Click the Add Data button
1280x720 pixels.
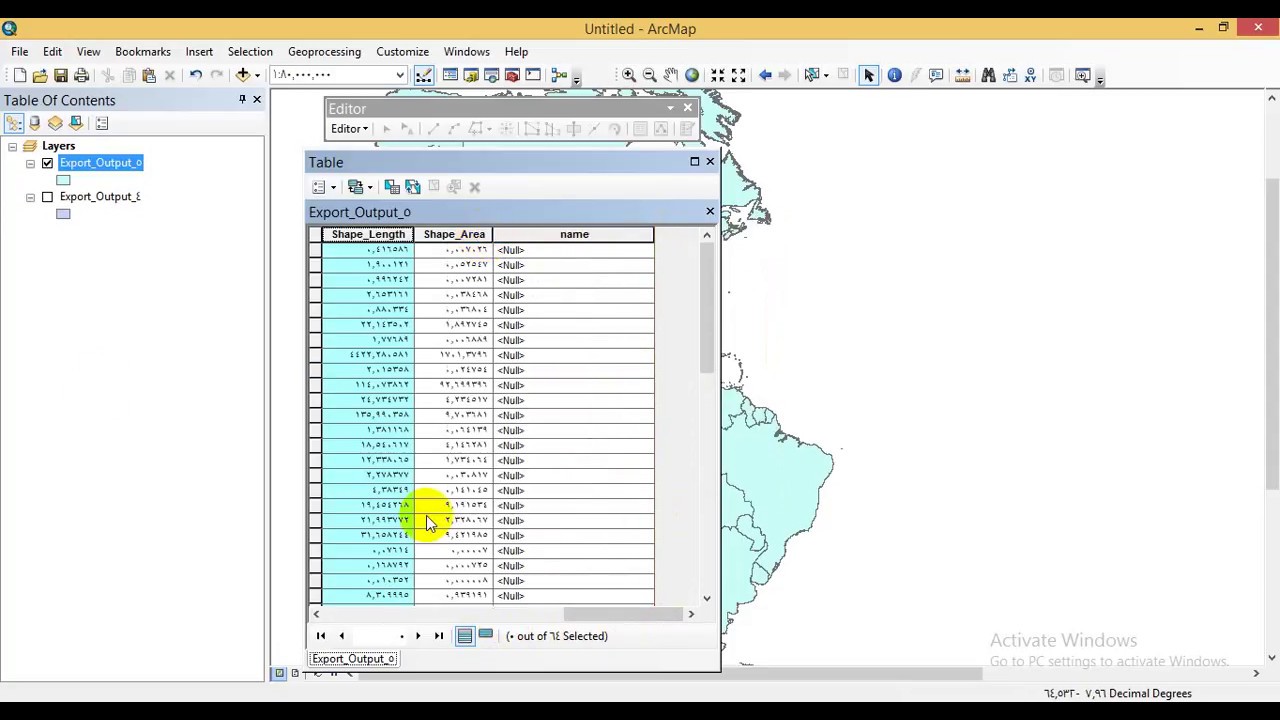pos(242,75)
